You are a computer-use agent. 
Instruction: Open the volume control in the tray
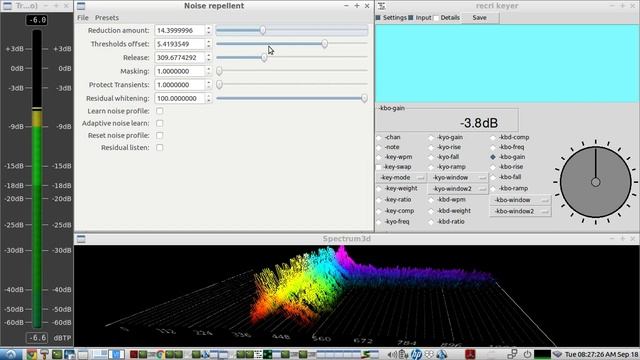391,354
